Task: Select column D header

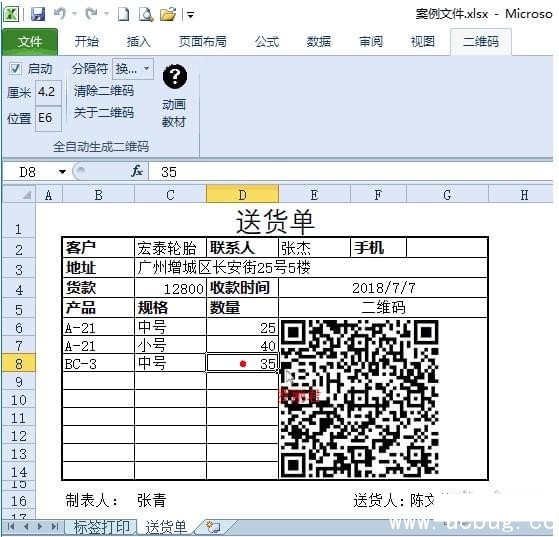Action: point(242,195)
